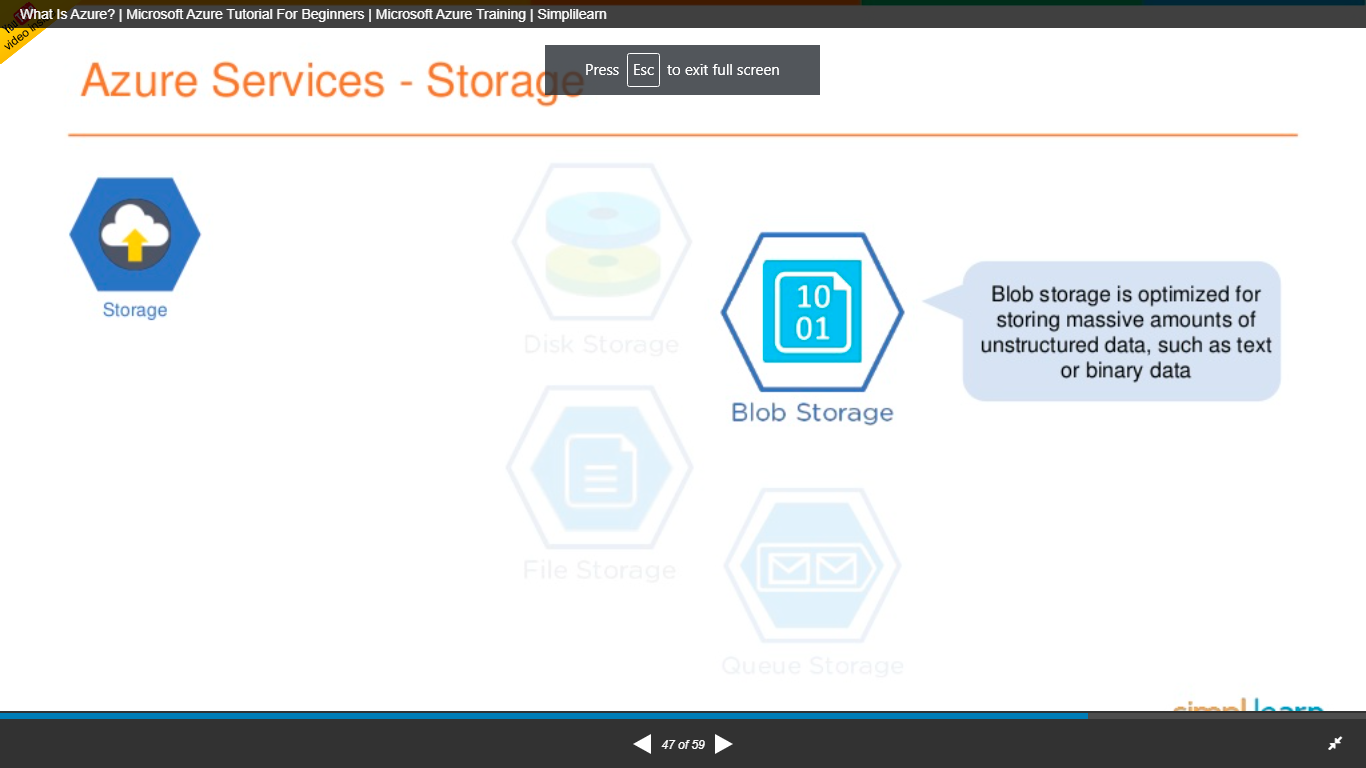The width and height of the screenshot is (1366, 768).
Task: Click the blue Storage cloud hexagon icon
Action: 135,235
